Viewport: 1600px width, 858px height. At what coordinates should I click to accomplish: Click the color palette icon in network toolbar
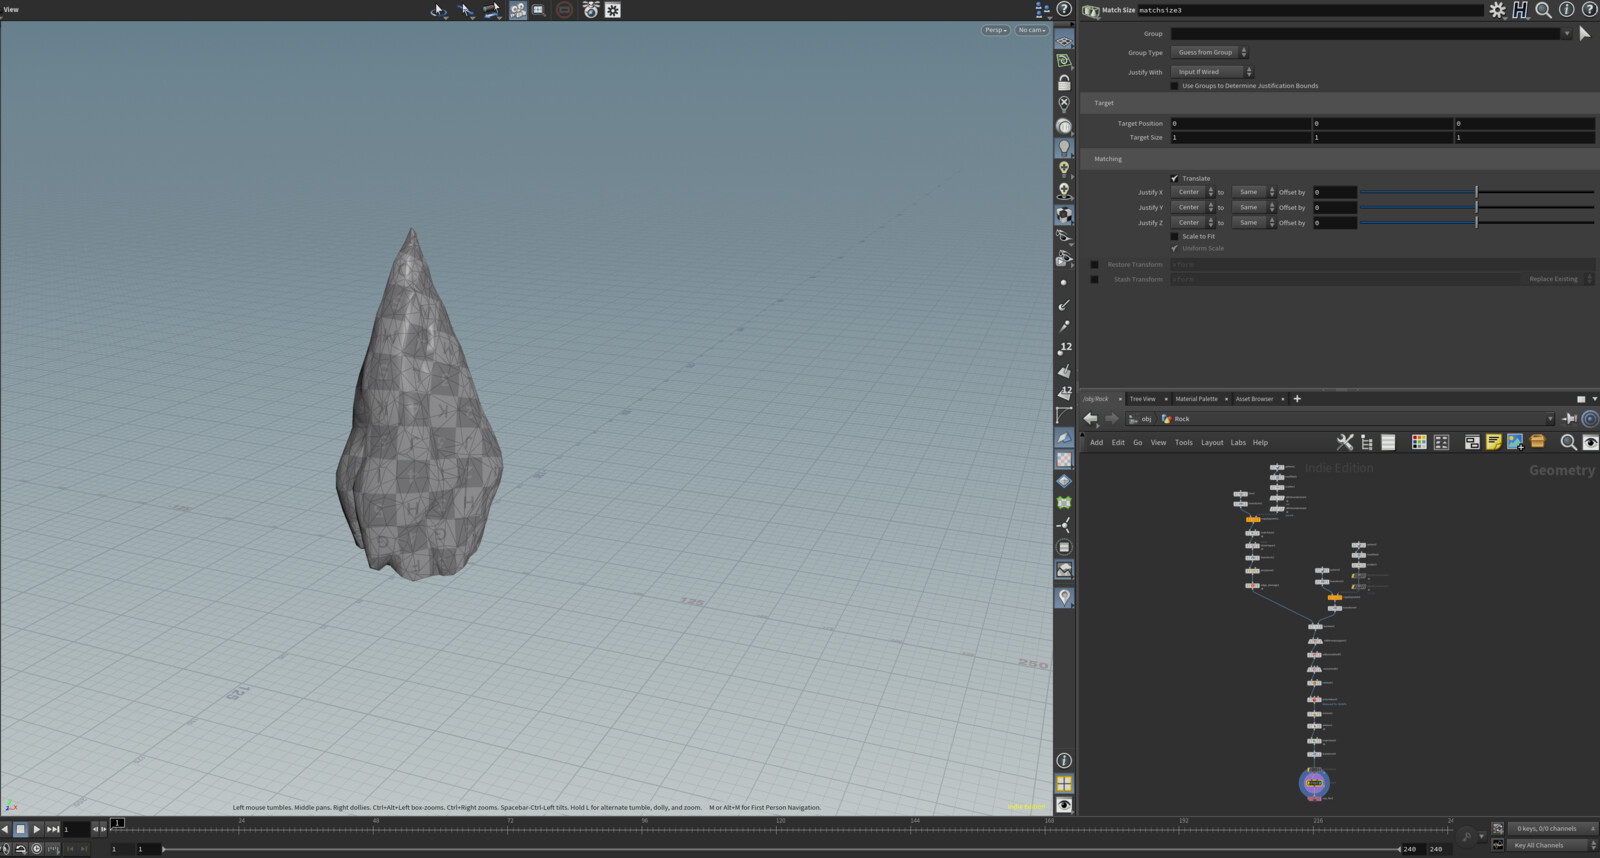click(1418, 442)
